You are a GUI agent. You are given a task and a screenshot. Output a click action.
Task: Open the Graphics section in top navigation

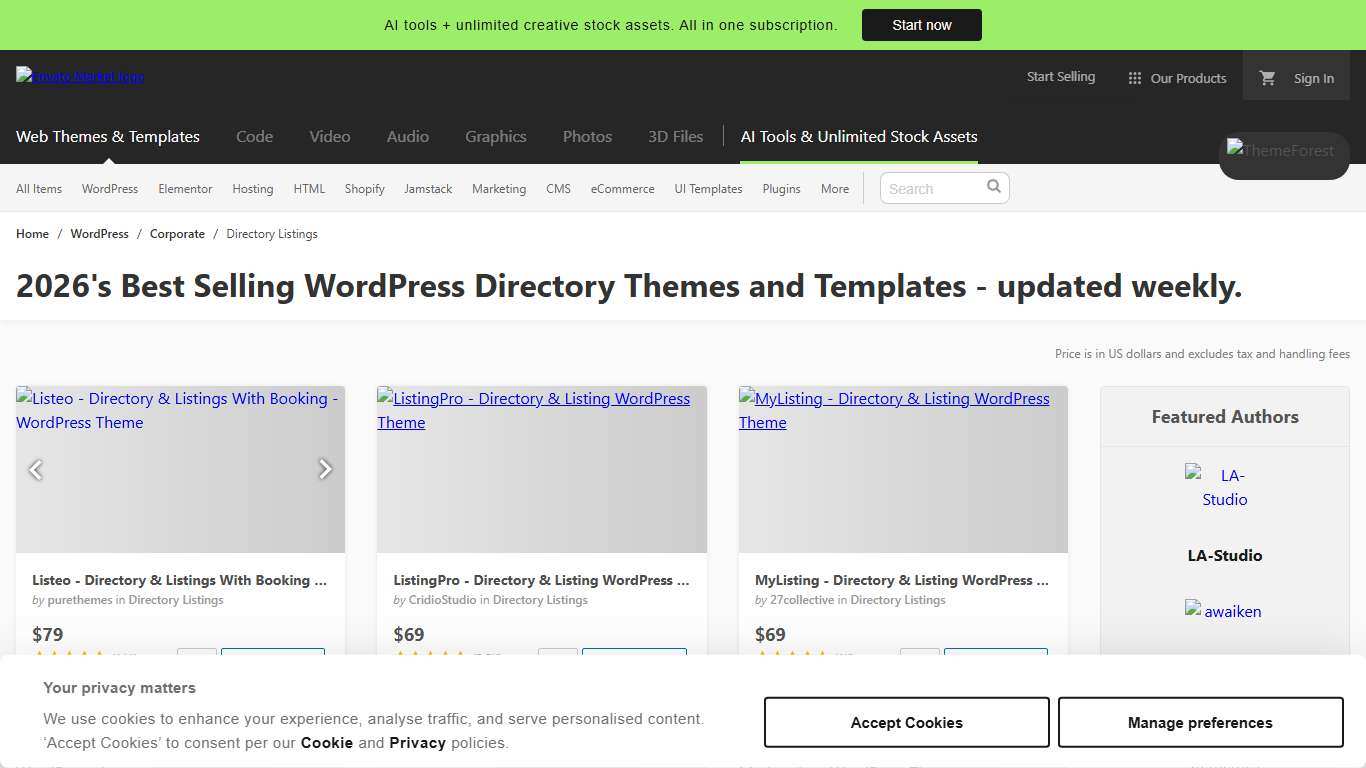coord(495,137)
